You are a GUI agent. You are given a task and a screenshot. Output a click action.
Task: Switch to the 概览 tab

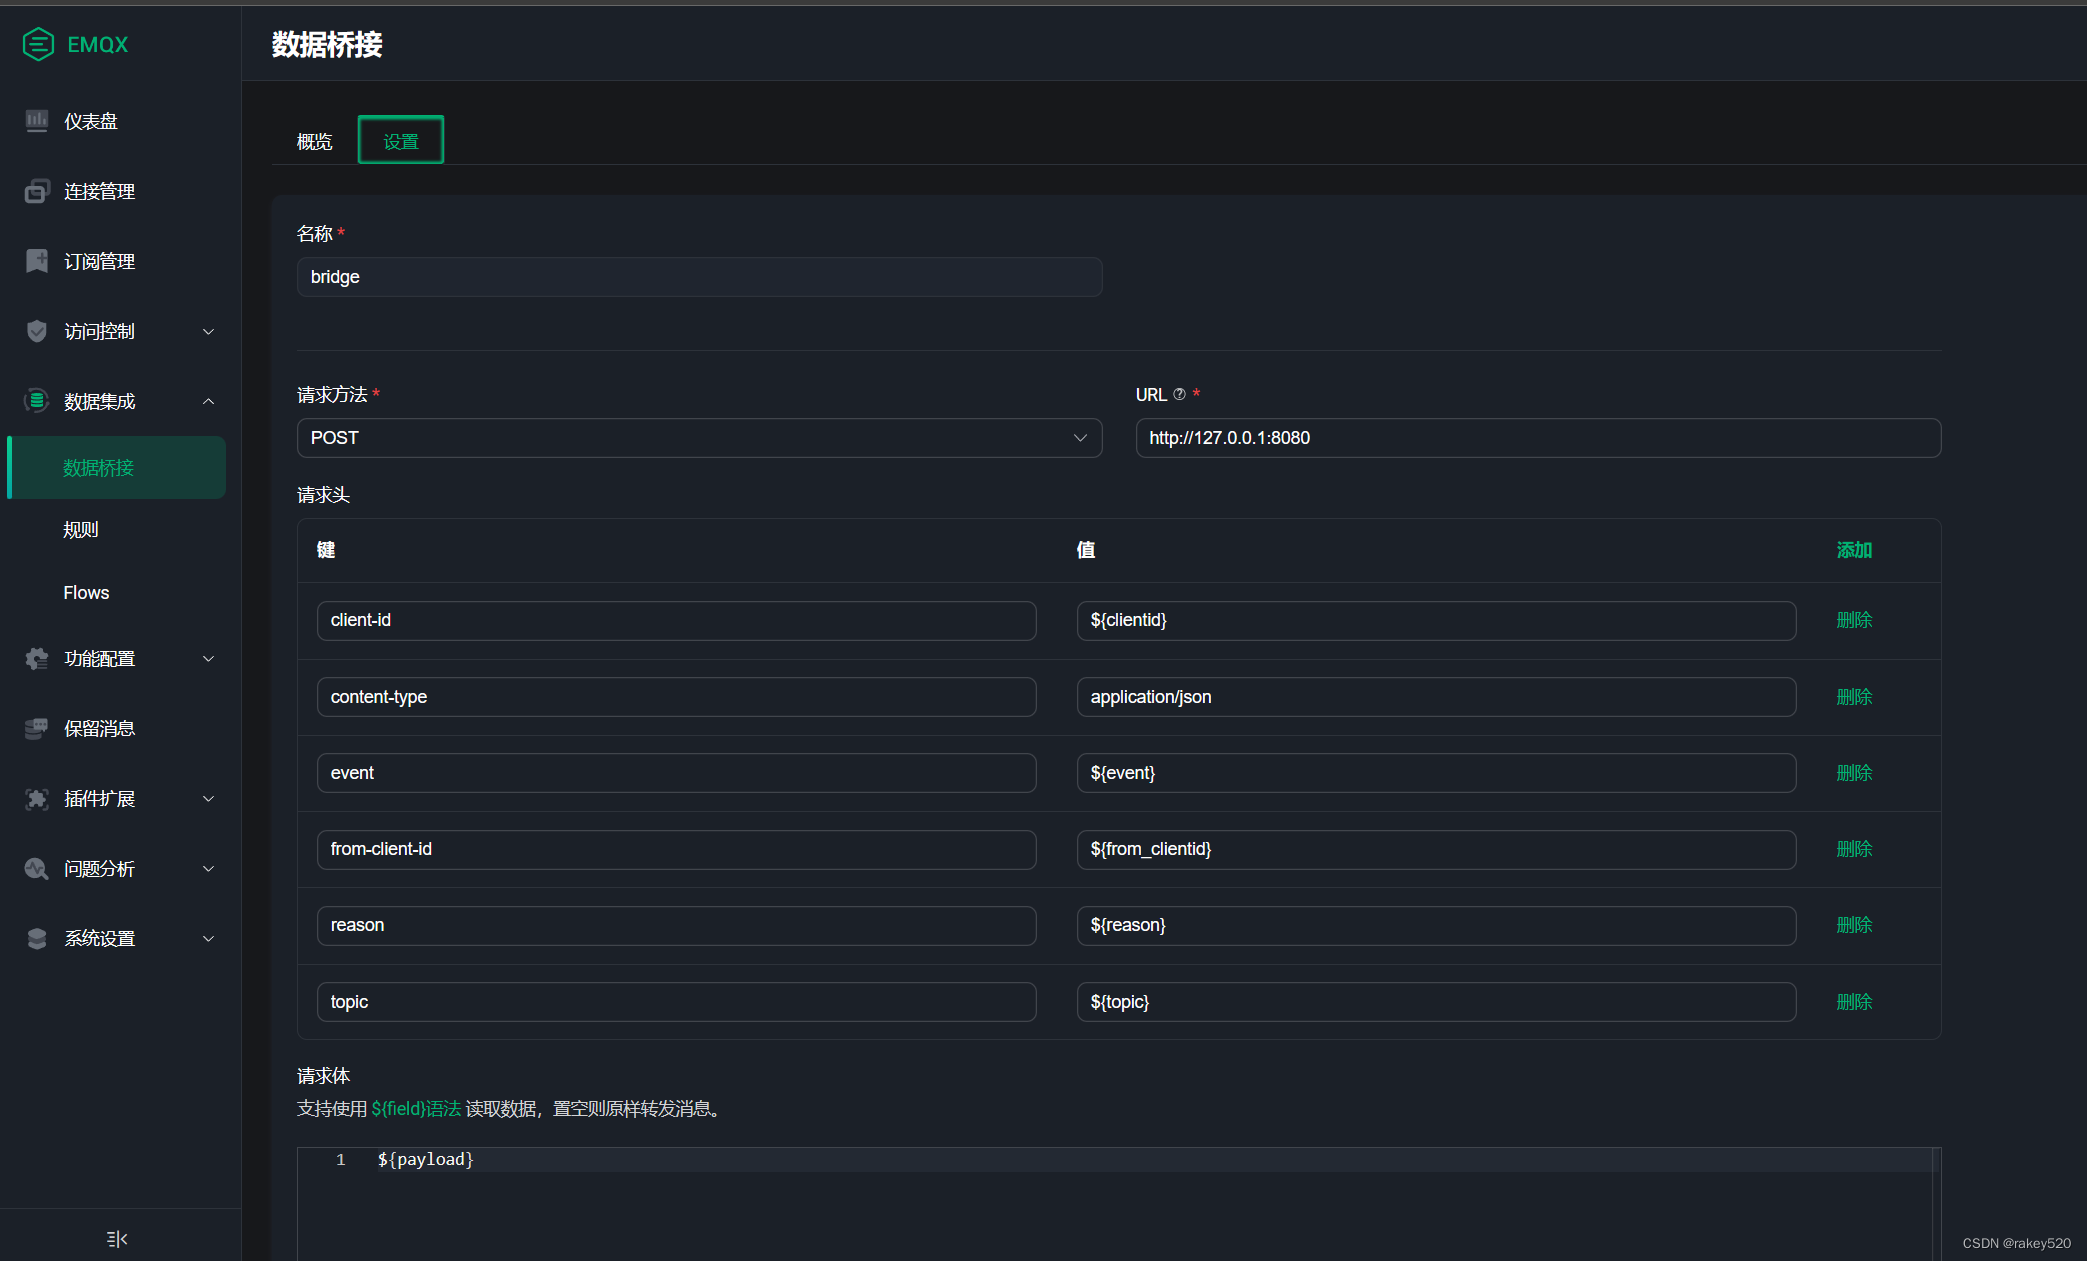(x=314, y=142)
